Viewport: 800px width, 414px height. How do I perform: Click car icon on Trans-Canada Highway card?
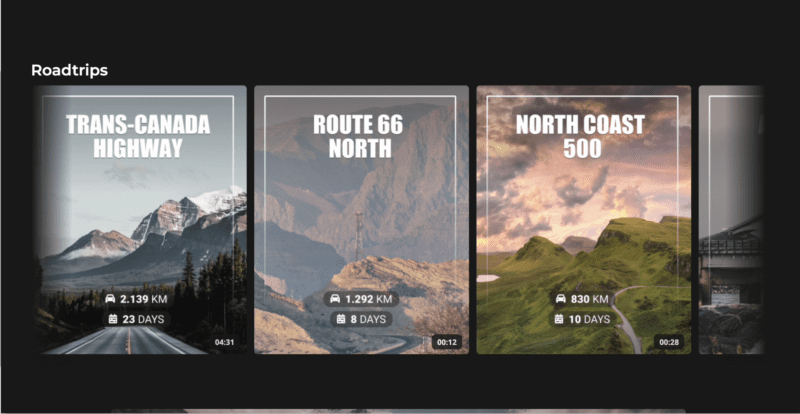click(x=110, y=299)
